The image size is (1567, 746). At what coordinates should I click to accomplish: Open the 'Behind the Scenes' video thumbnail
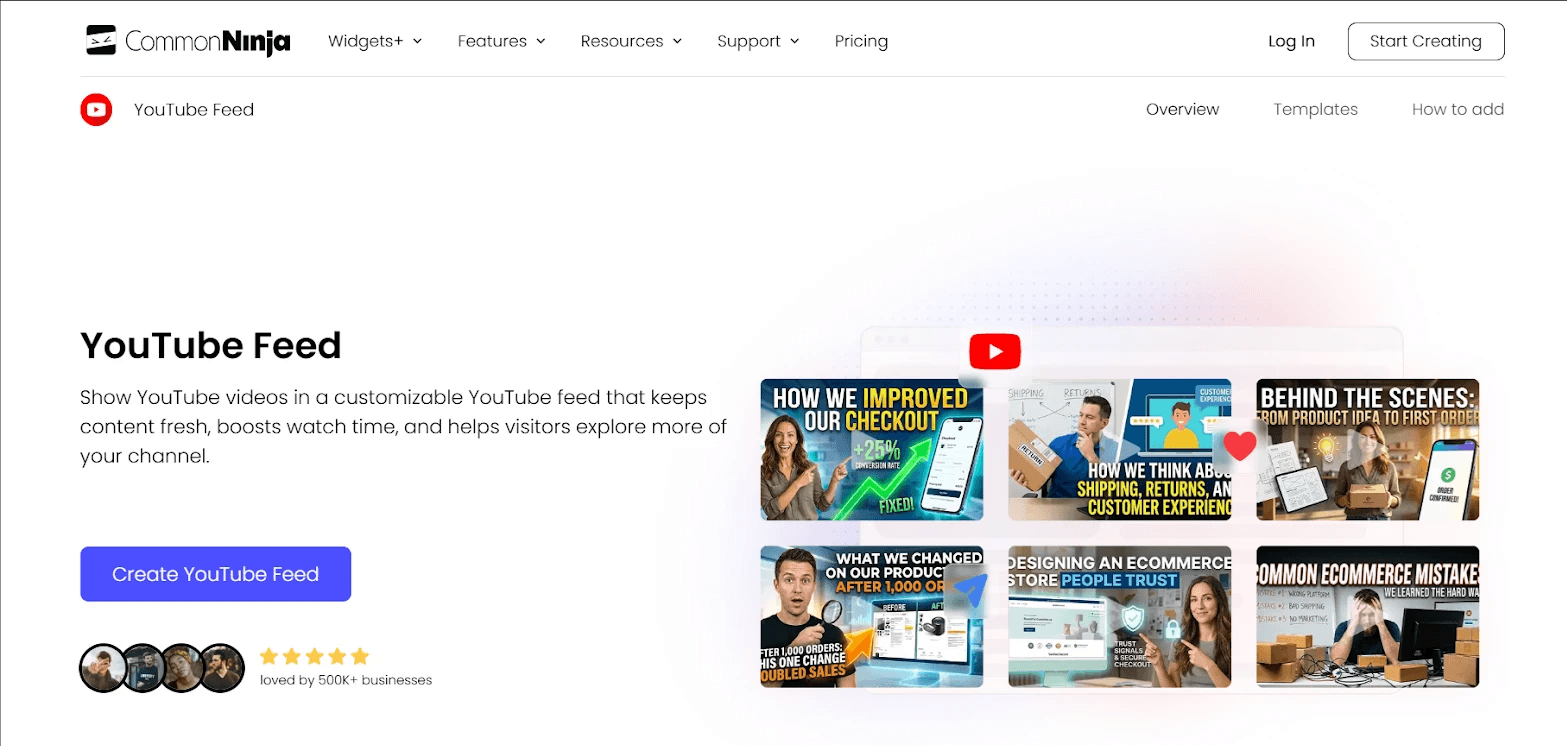coord(1367,449)
